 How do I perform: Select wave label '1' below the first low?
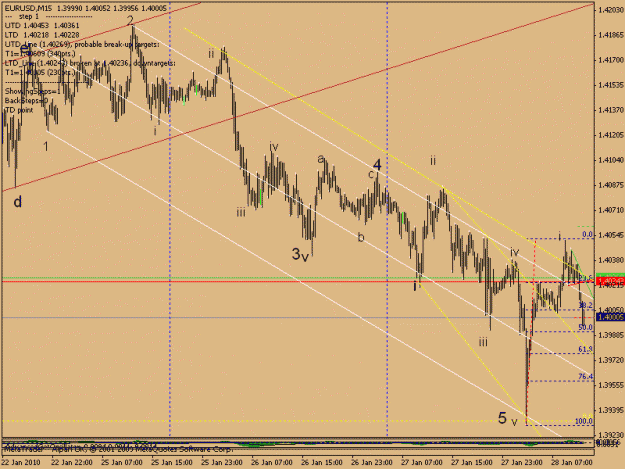pyautogui.click(x=46, y=147)
